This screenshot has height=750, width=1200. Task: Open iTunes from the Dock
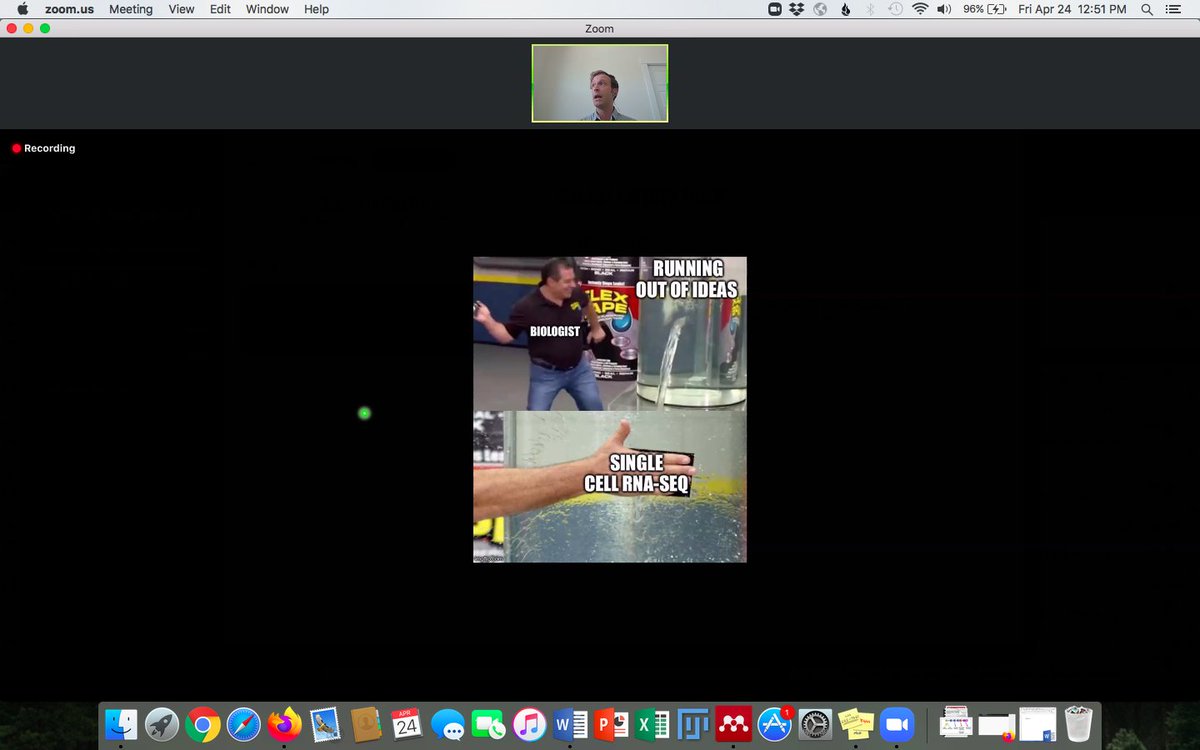tap(530, 723)
